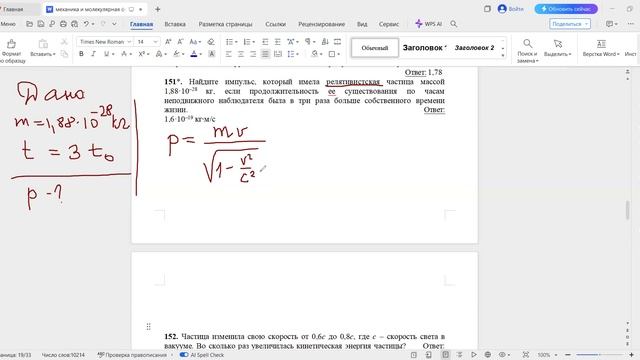Click the Print Preview icon
This screenshot has width=640, height=360.
point(74,24)
